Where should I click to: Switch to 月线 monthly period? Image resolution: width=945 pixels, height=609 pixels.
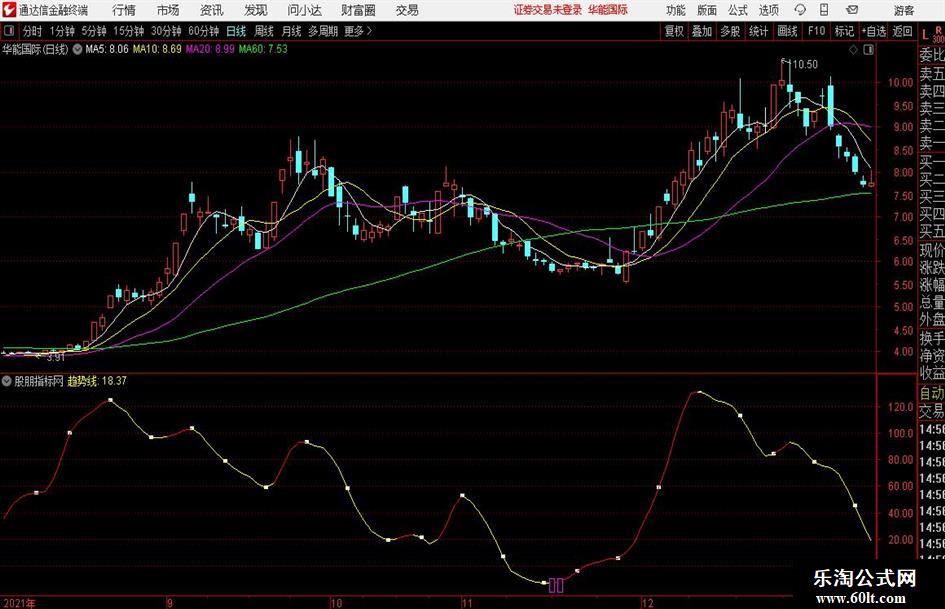pyautogui.click(x=291, y=31)
